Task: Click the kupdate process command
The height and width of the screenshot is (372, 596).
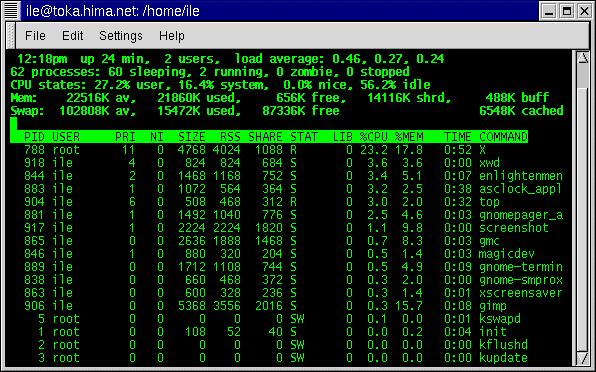Action: (503, 358)
